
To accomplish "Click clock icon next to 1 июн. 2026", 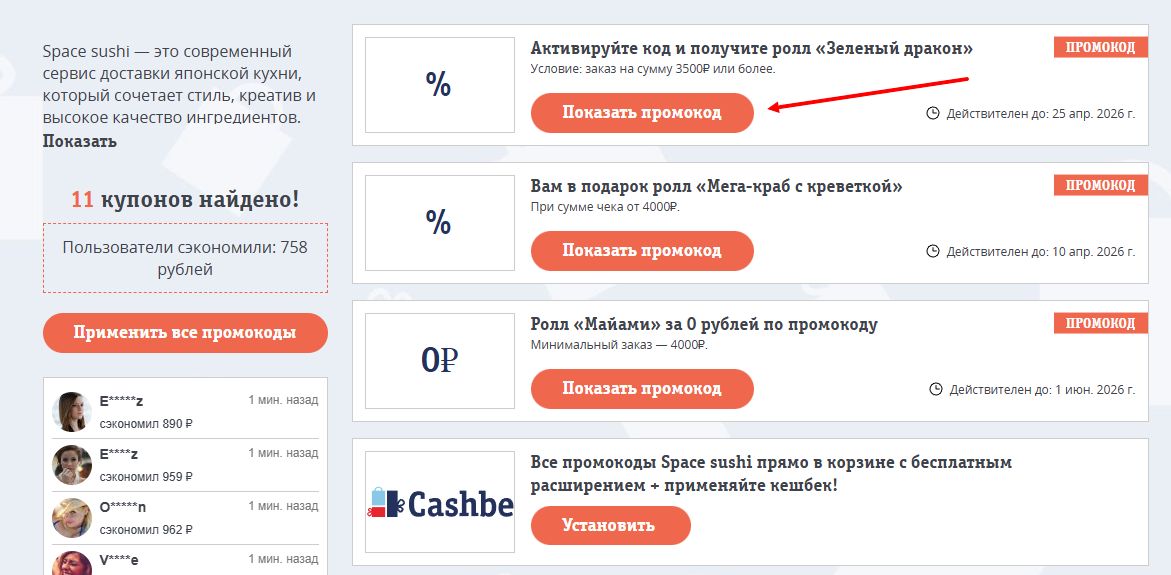I will [x=935, y=389].
